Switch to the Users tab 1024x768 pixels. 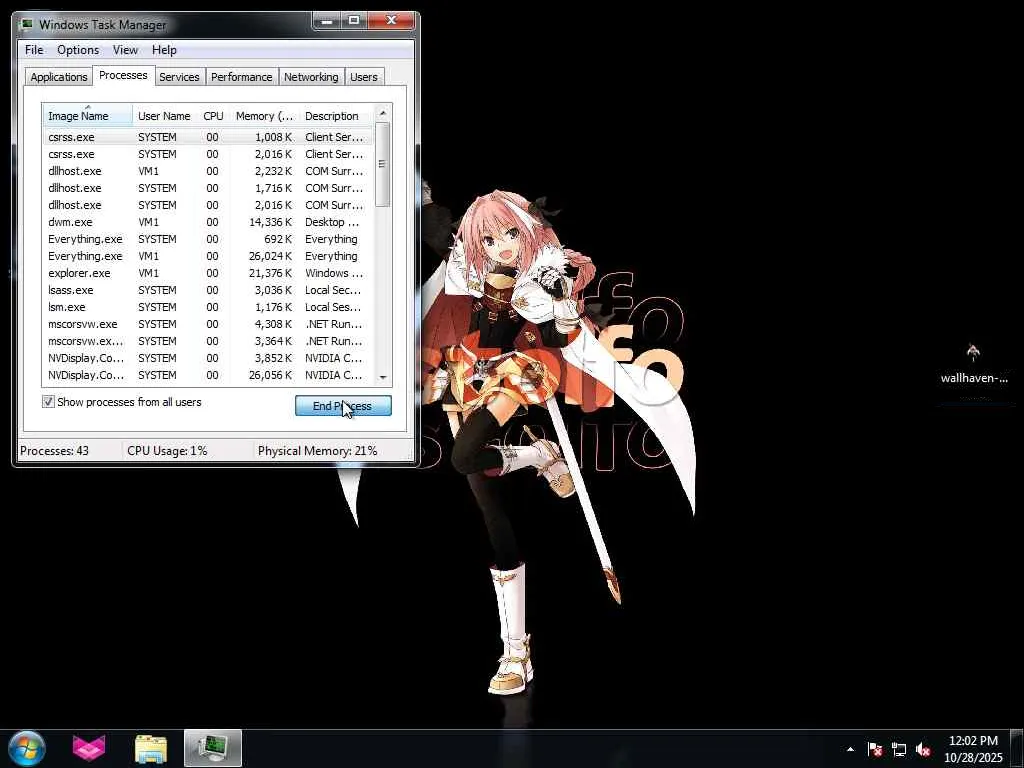tap(364, 76)
